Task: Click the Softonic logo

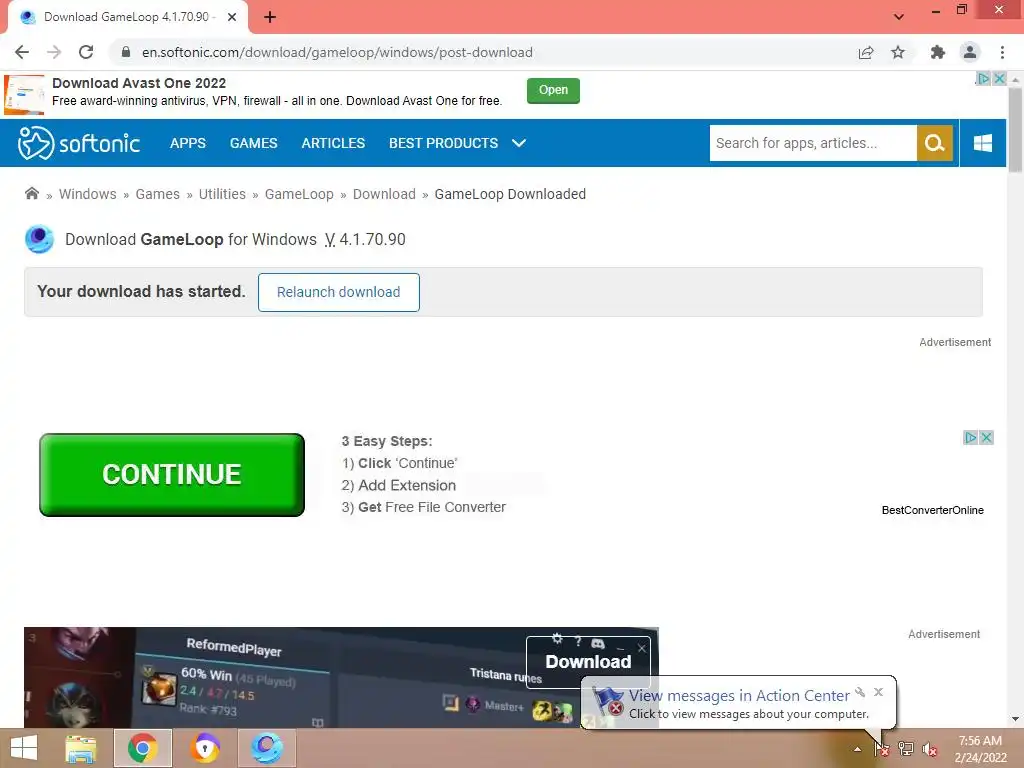Action: 79,143
